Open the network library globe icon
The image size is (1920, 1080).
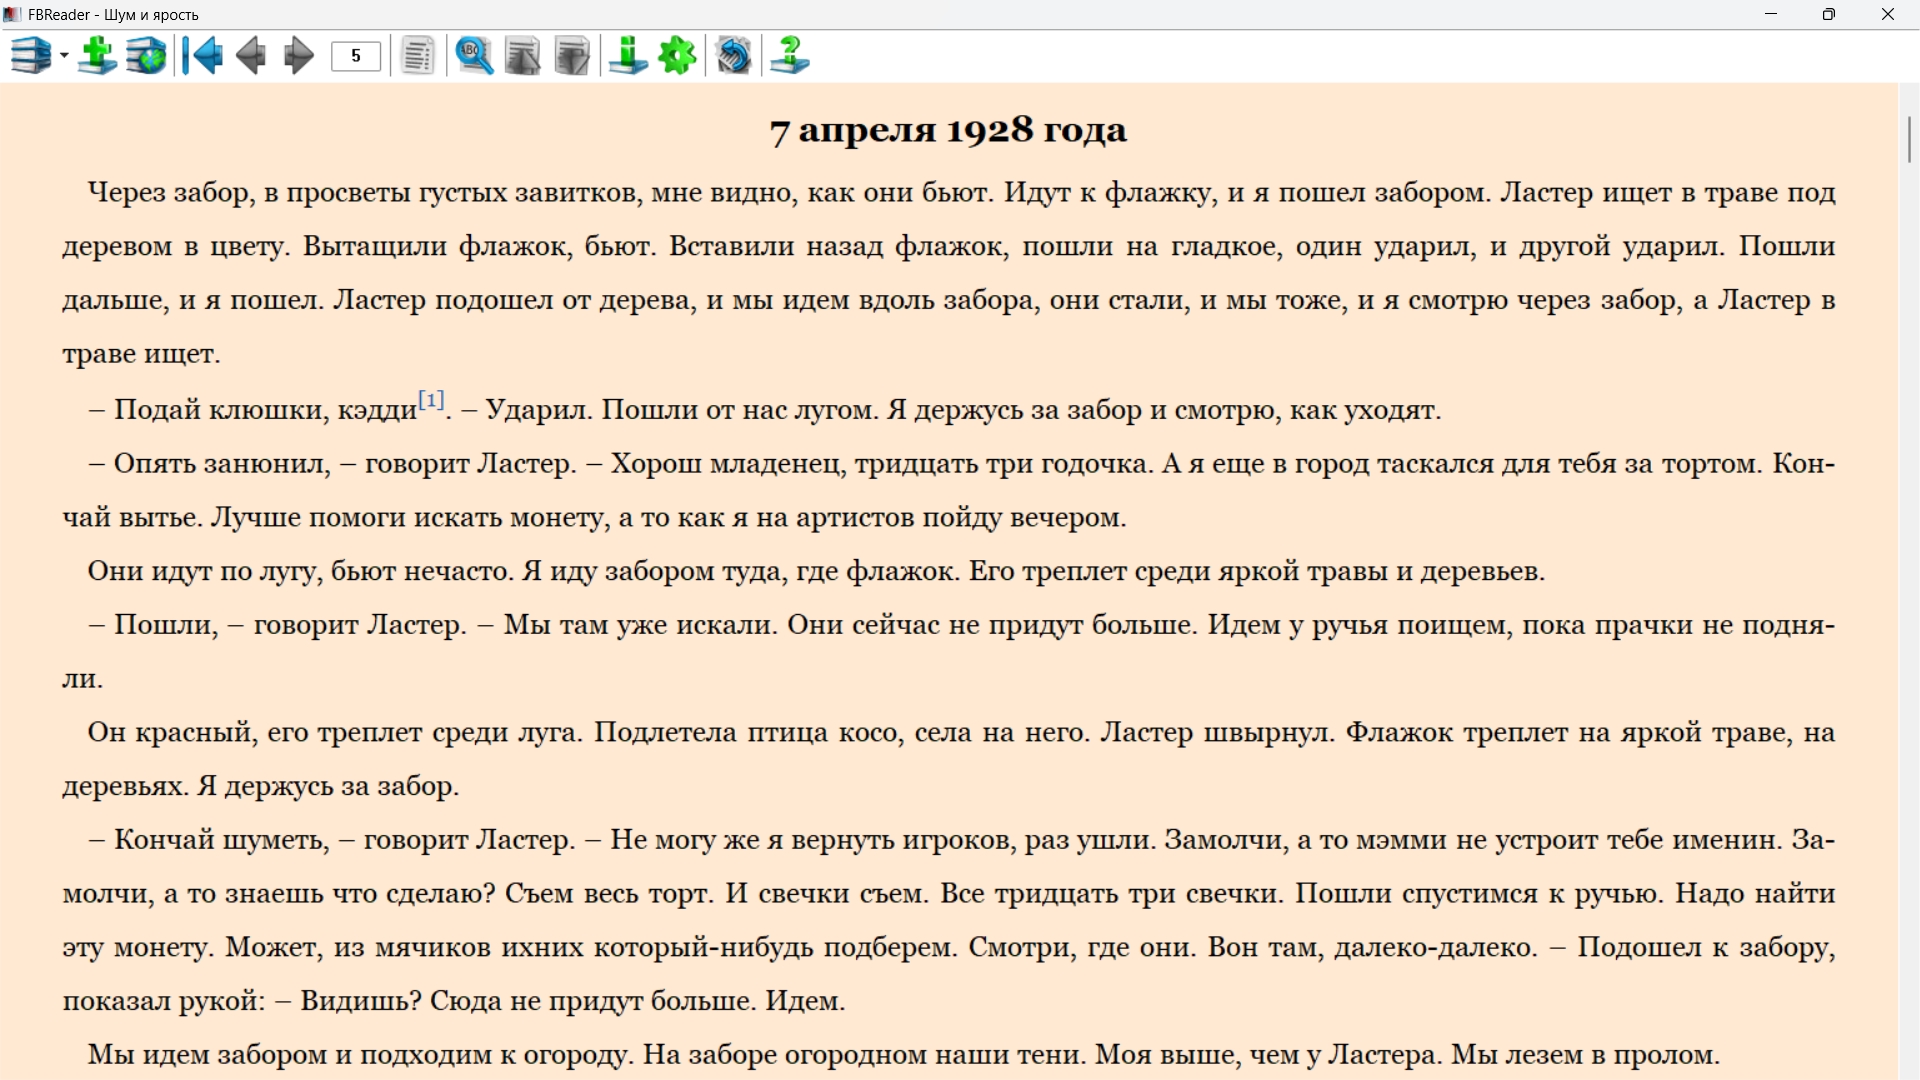pyautogui.click(x=146, y=56)
